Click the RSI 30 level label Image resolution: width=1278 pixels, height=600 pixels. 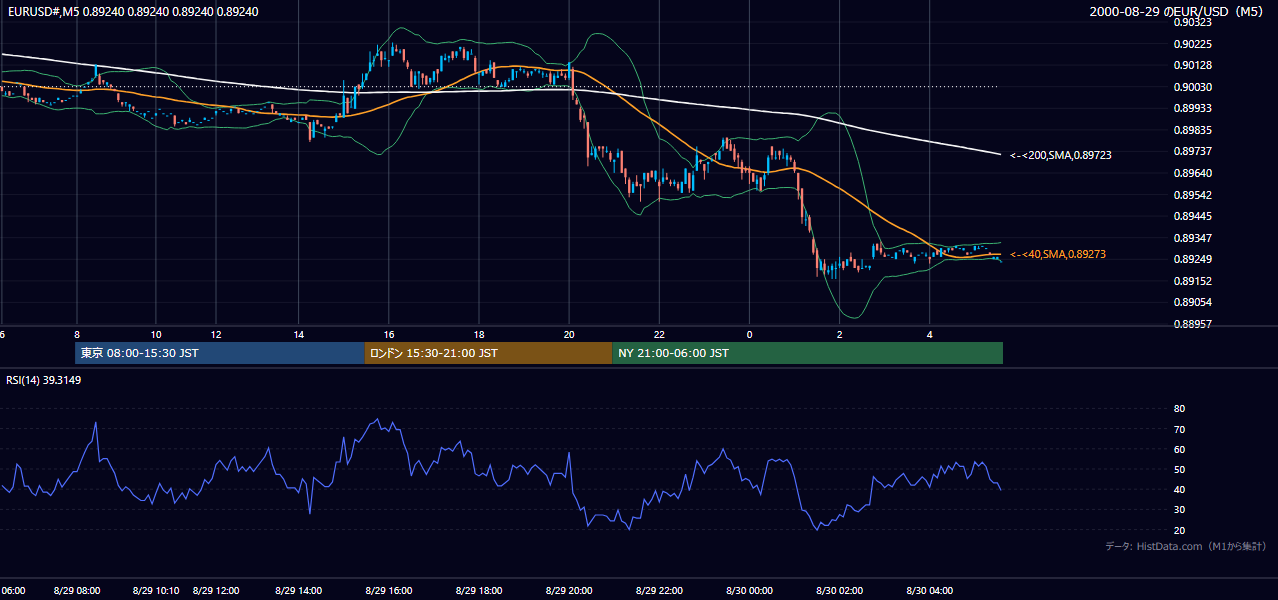[1179, 510]
